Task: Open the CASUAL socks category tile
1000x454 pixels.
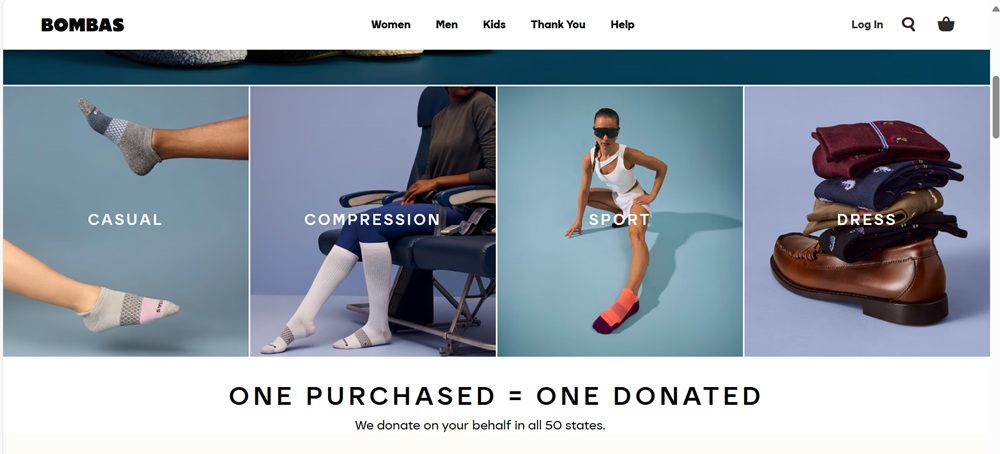Action: point(126,221)
